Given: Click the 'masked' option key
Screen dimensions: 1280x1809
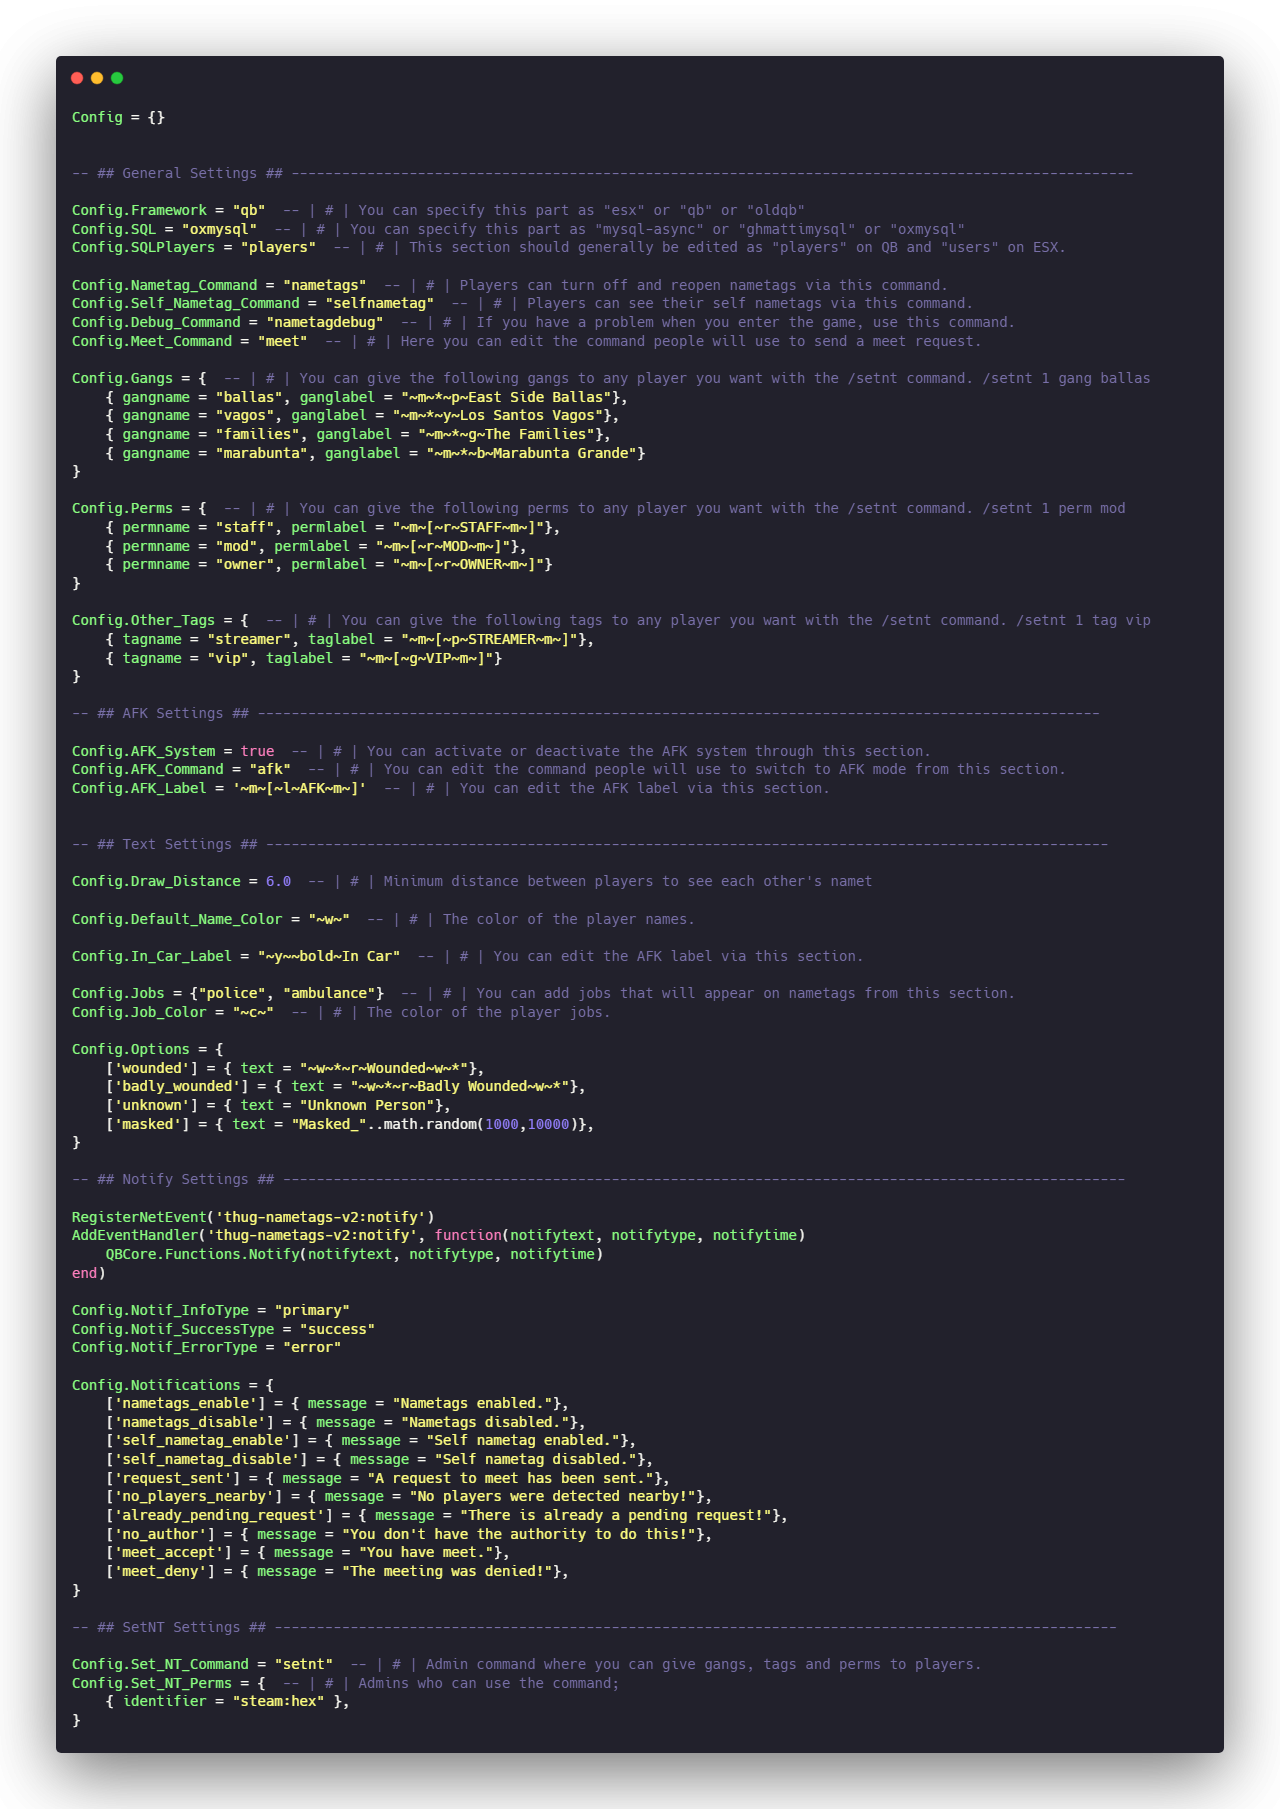Looking at the screenshot, I should 151,1124.
